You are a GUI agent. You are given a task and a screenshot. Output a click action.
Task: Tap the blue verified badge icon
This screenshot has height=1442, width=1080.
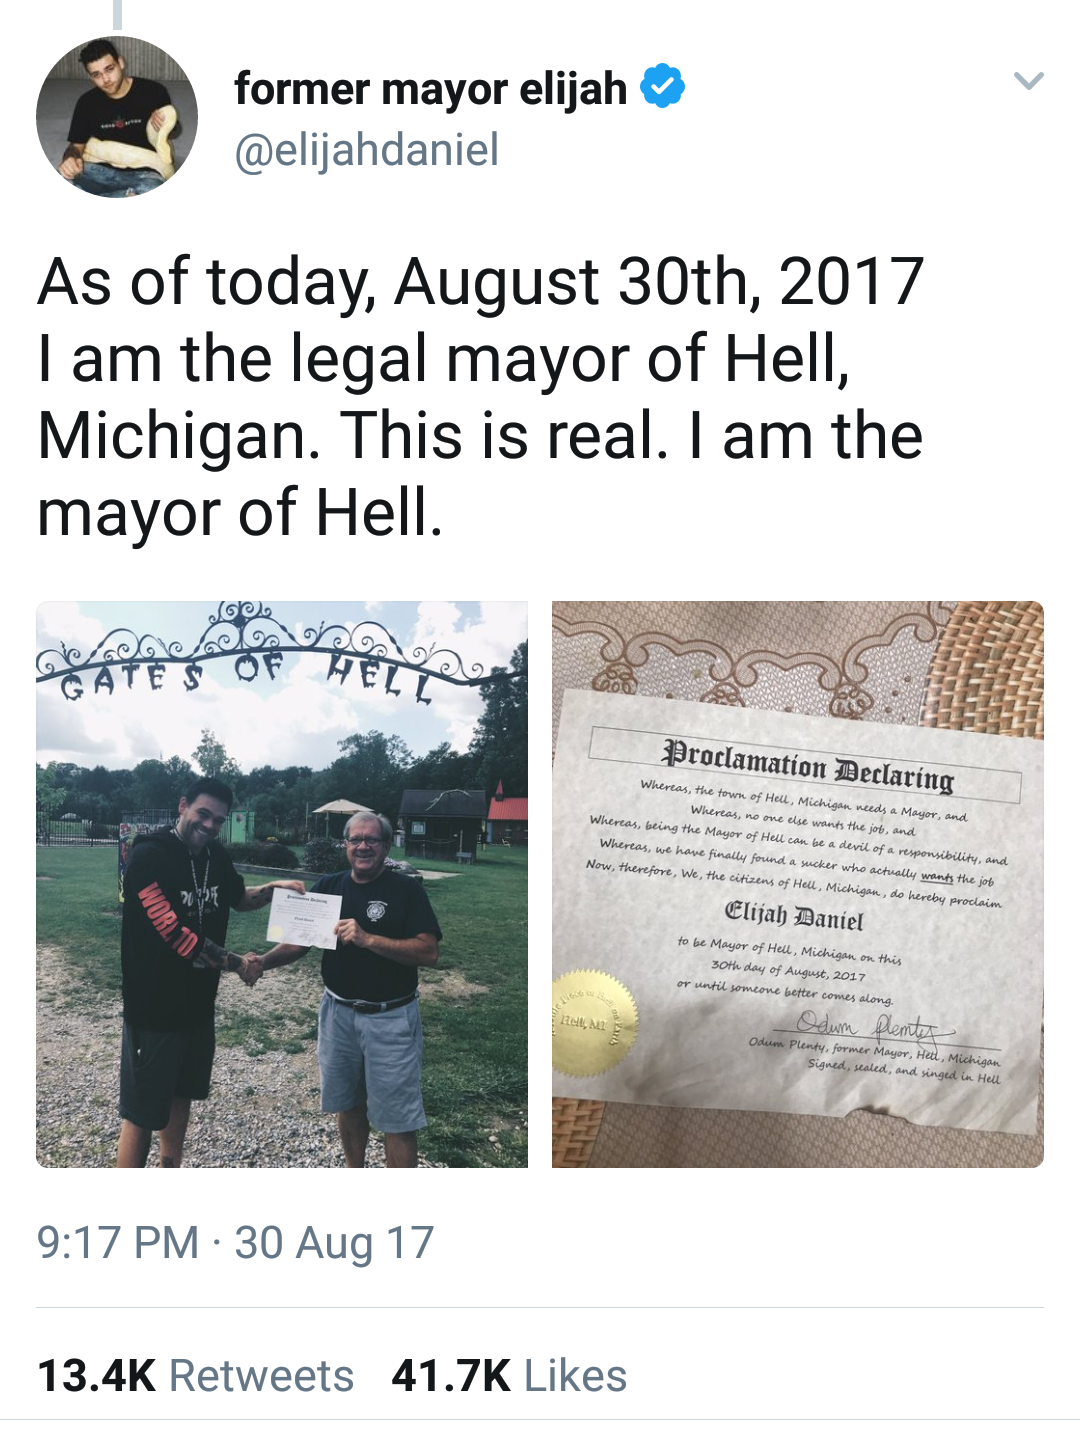(662, 86)
